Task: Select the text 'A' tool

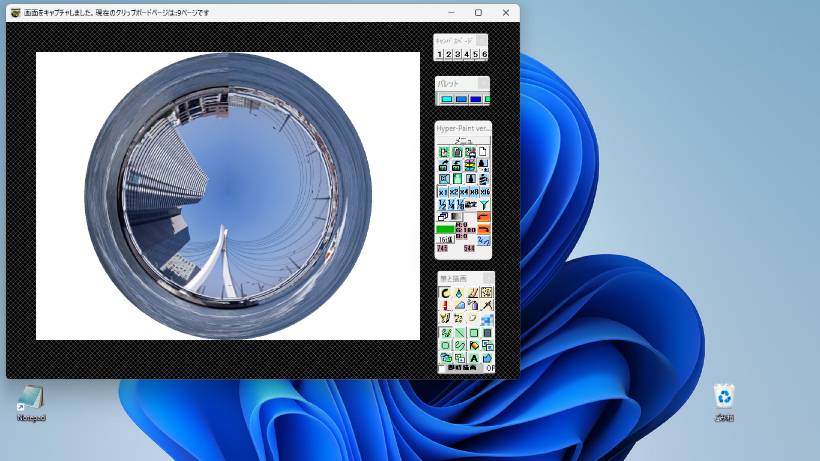Action: tap(473, 357)
